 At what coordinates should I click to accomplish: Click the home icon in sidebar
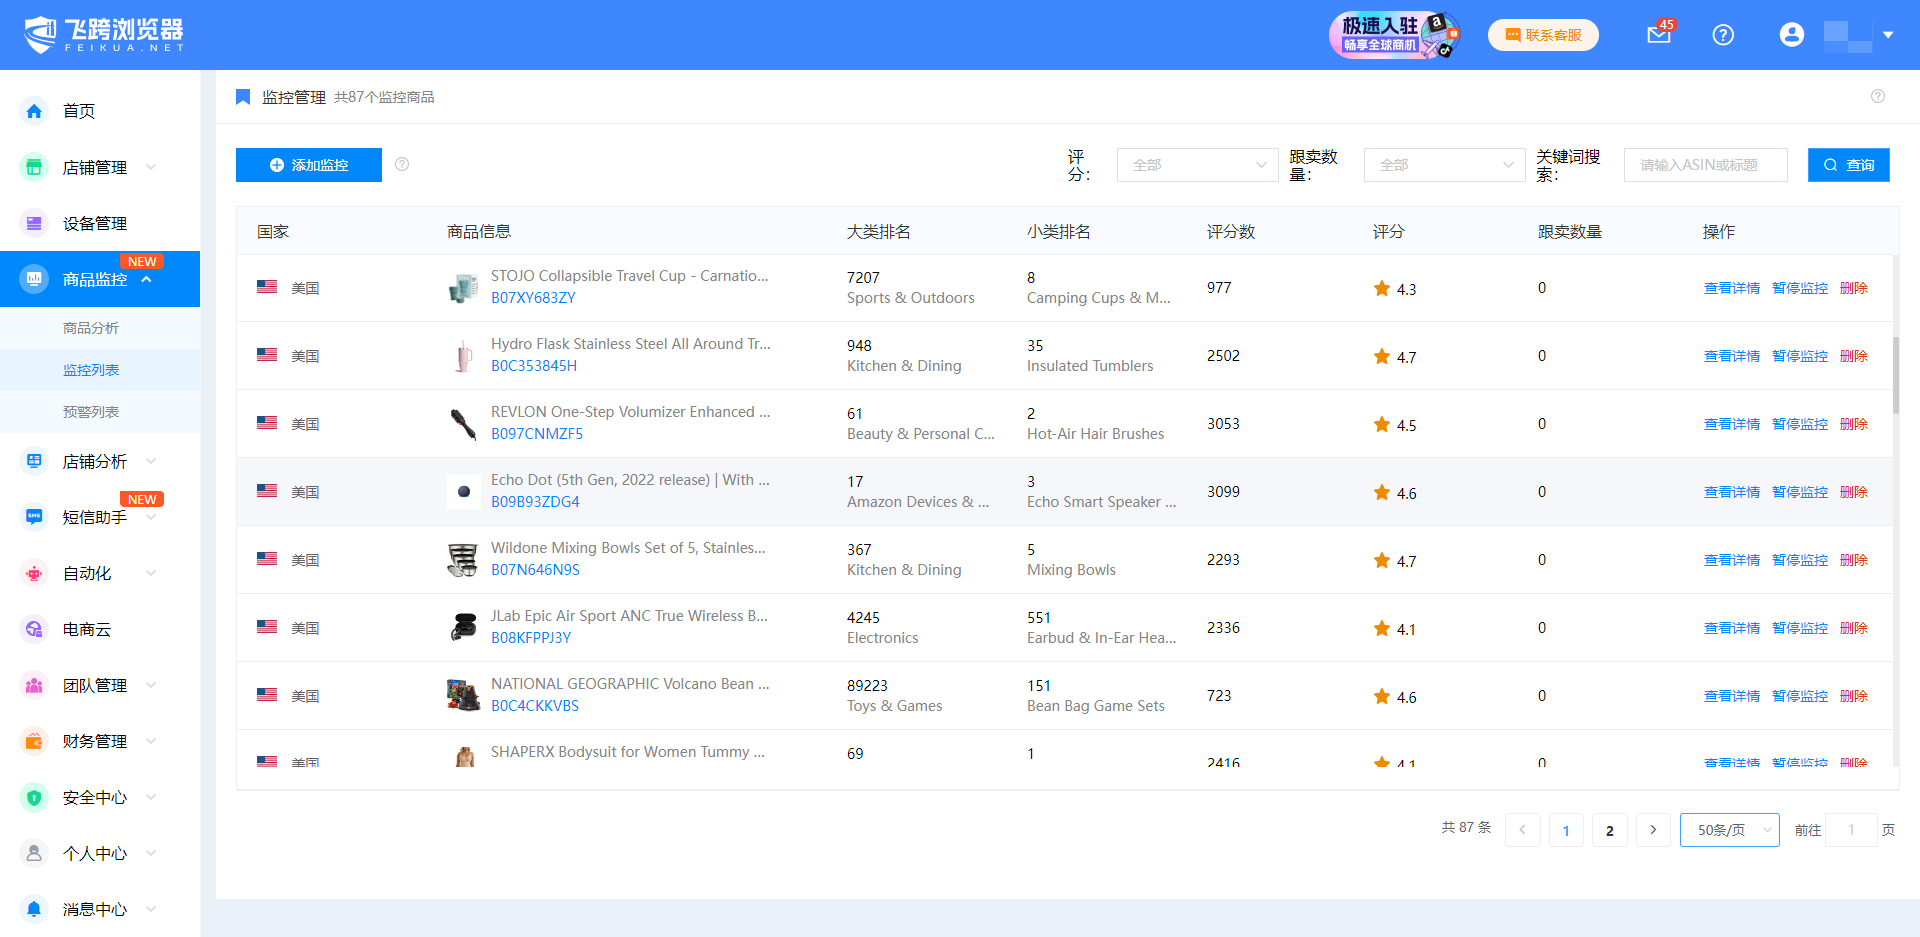[34, 111]
